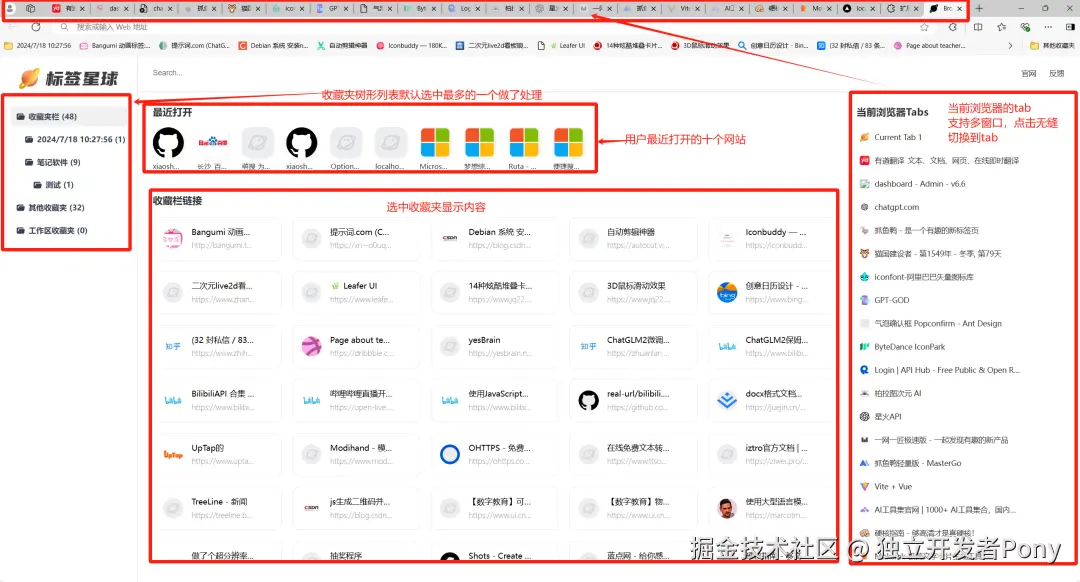
Task: Click the 知乎 icon beside 32 封私信
Action: click(x=174, y=345)
